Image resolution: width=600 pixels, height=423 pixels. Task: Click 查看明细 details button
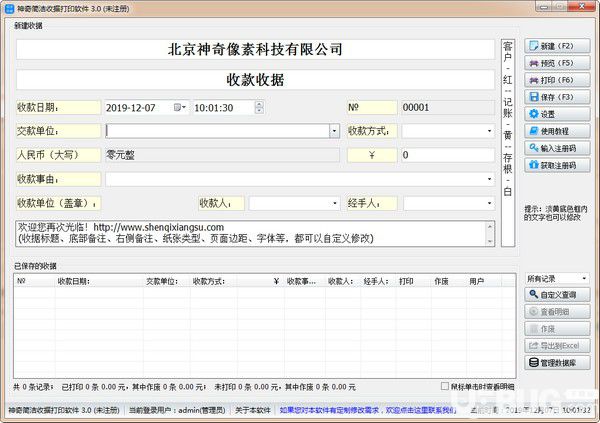click(557, 312)
